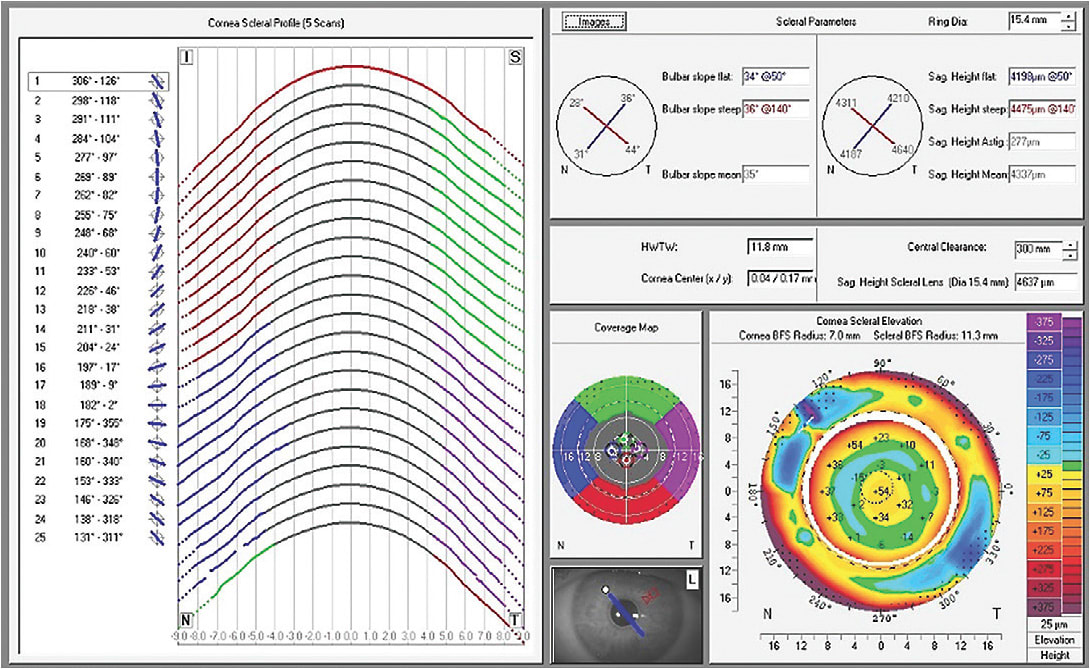Click the meridian icon for scan 291°-111°
Viewport: 1090px width, 669px height.
tap(158, 120)
